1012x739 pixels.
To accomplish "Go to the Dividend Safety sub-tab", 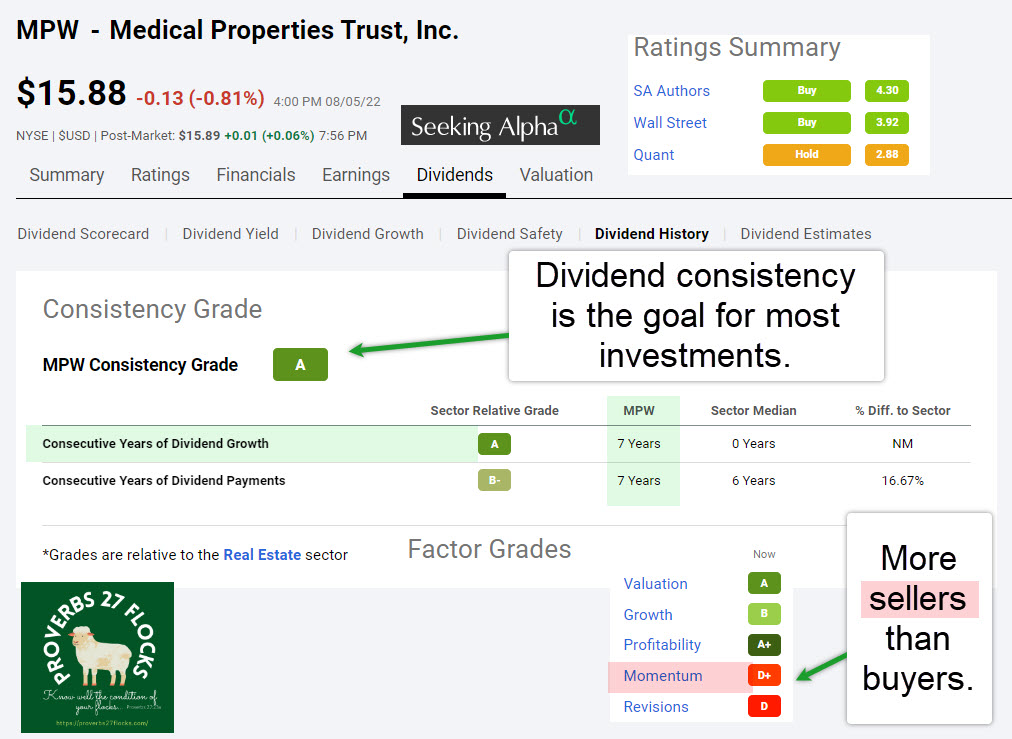I will point(510,234).
